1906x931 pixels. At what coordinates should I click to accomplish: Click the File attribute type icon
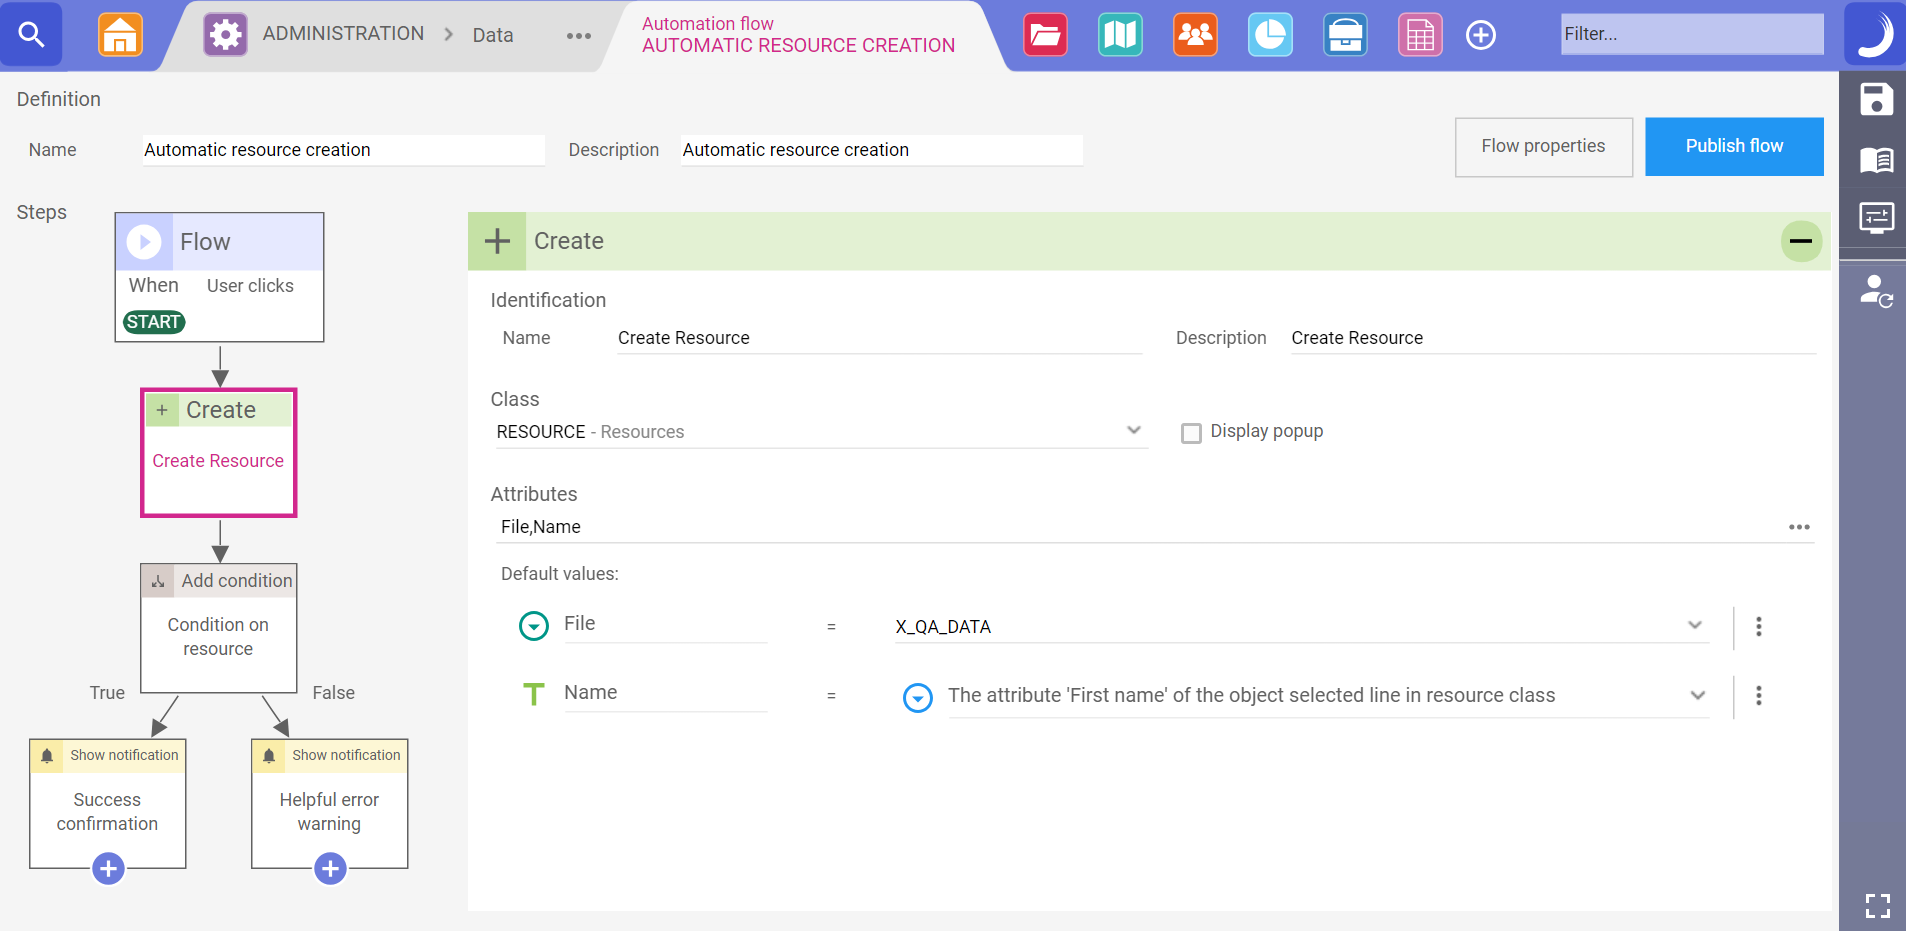click(534, 626)
